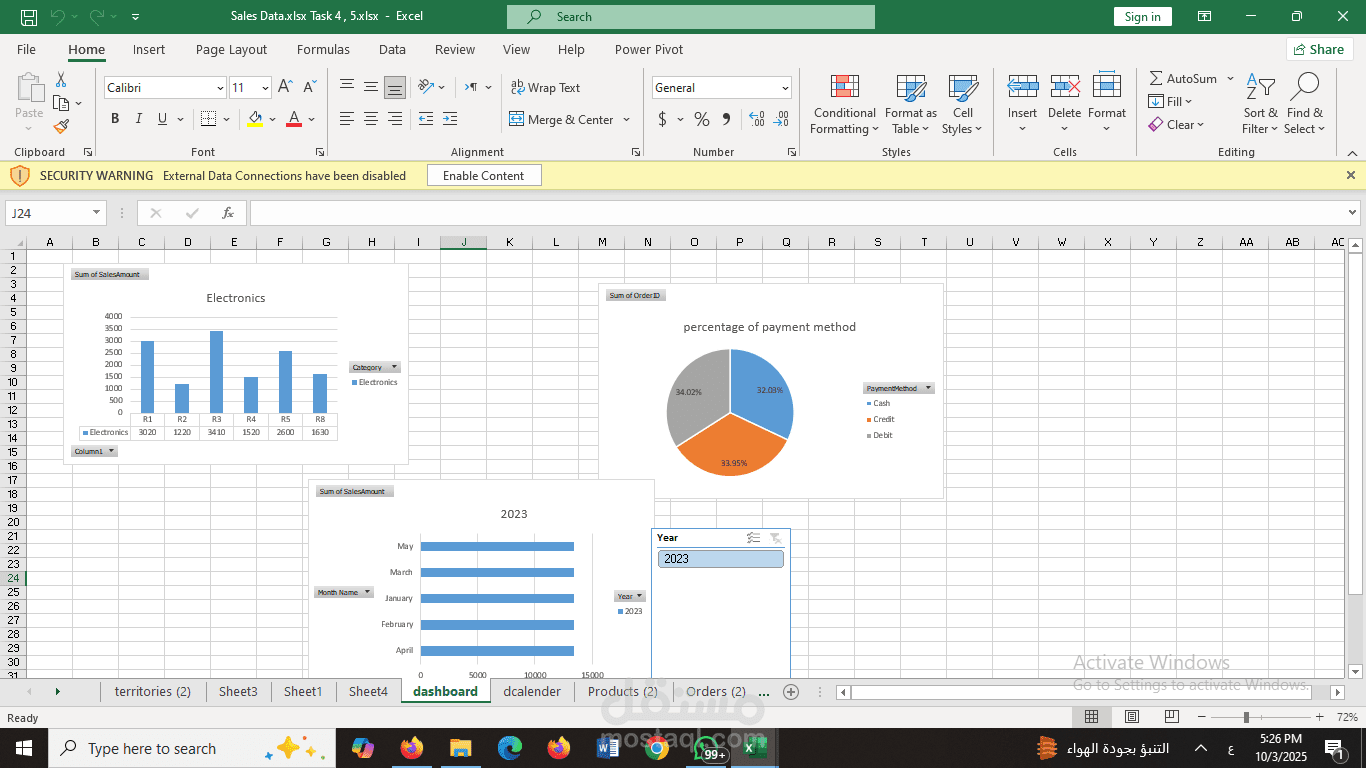Viewport: 1366px width, 768px height.
Task: Open Conditional Formatting menu
Action: (844, 104)
